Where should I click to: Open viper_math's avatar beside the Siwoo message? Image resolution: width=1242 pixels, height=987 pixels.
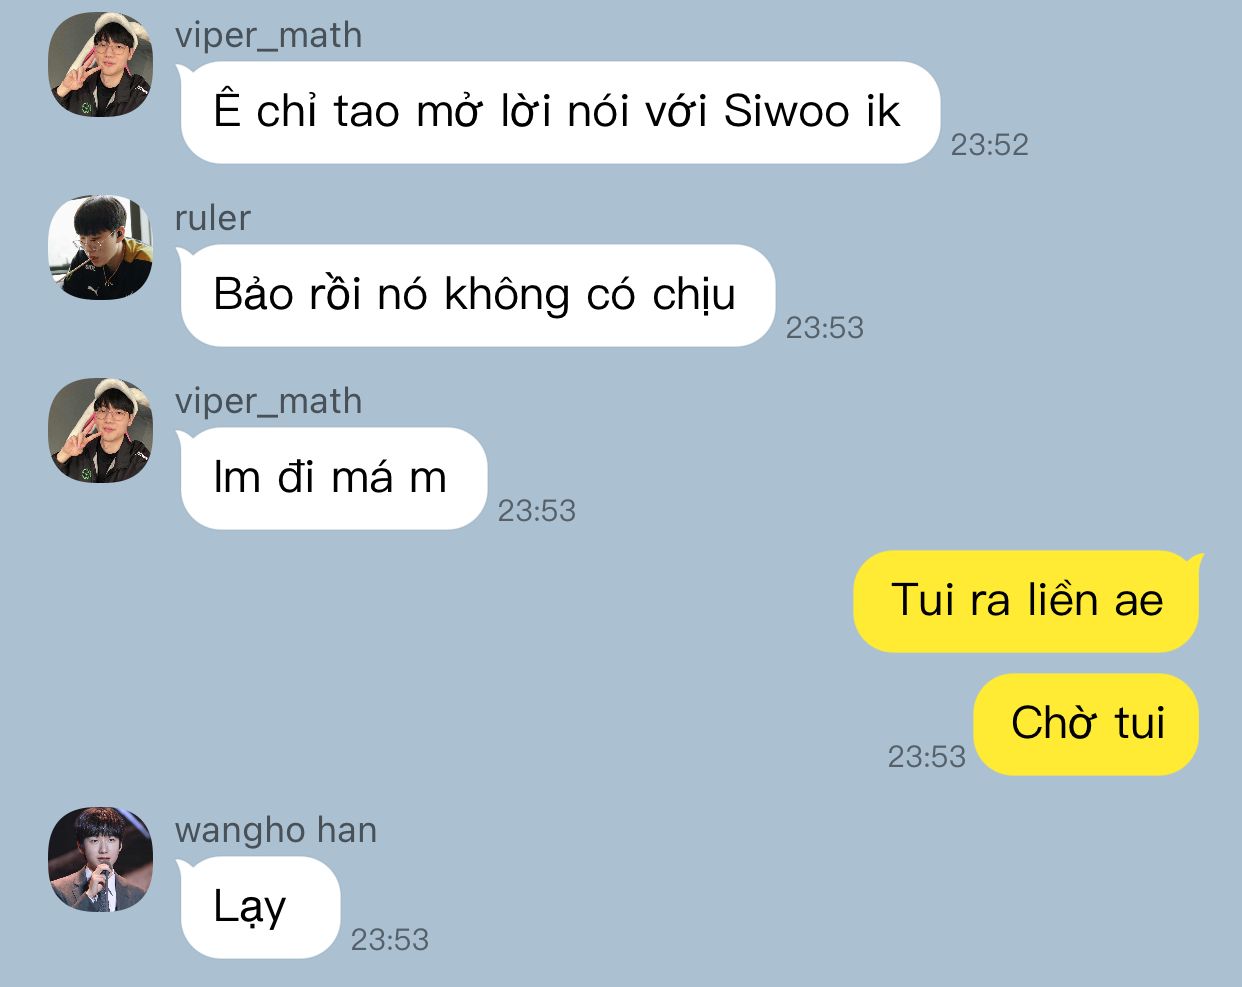click(x=101, y=65)
